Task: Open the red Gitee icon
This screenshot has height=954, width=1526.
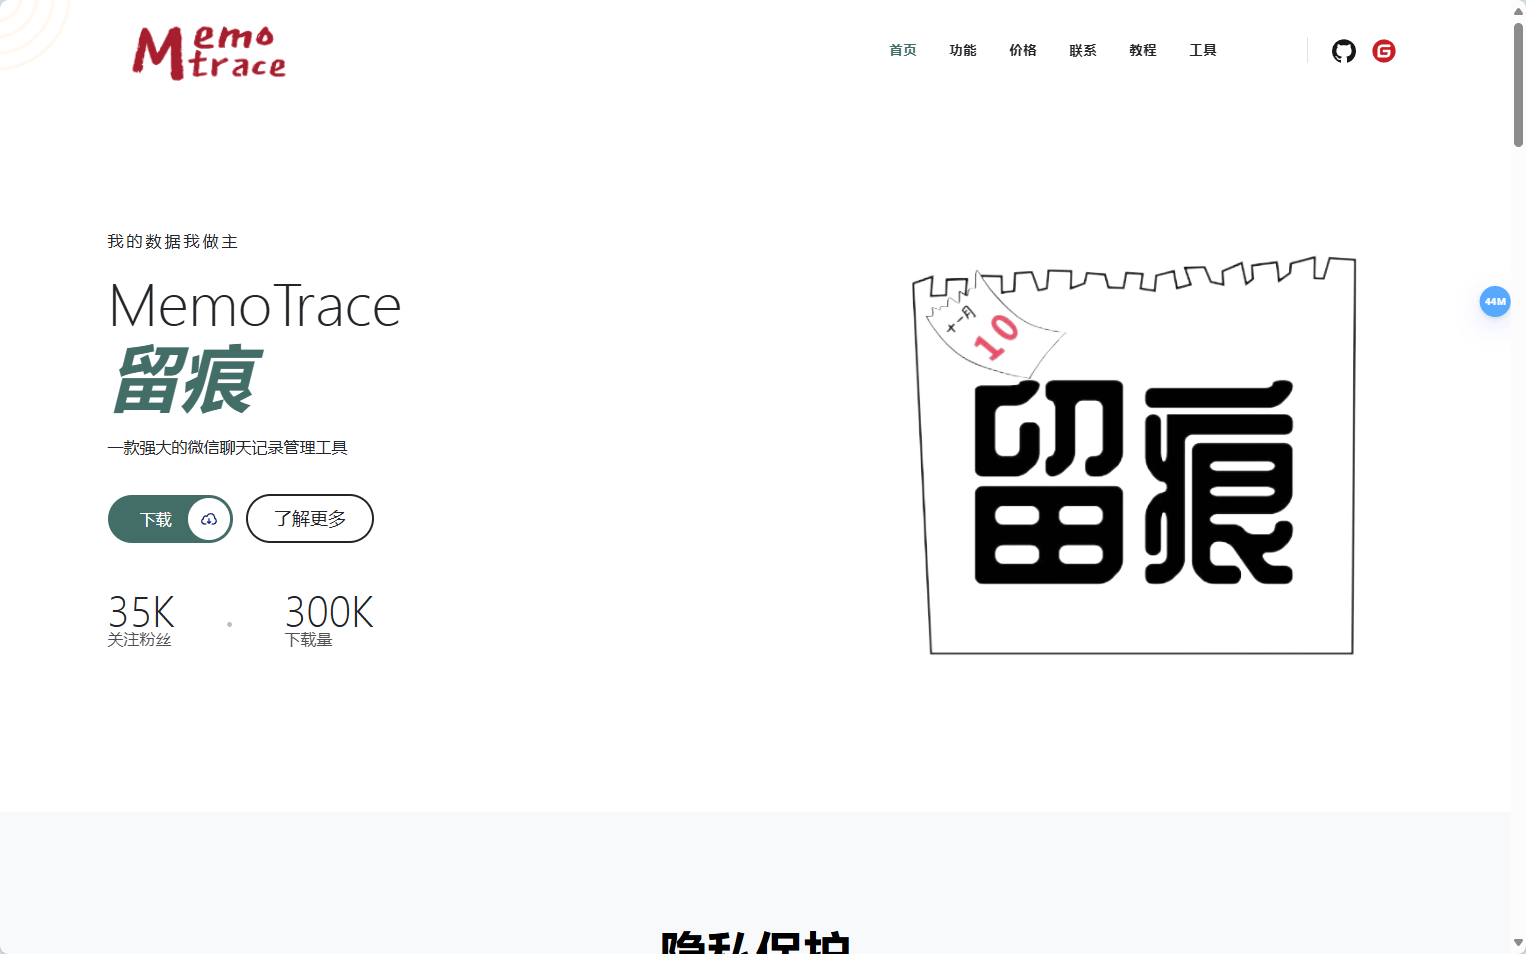Action: (1384, 51)
